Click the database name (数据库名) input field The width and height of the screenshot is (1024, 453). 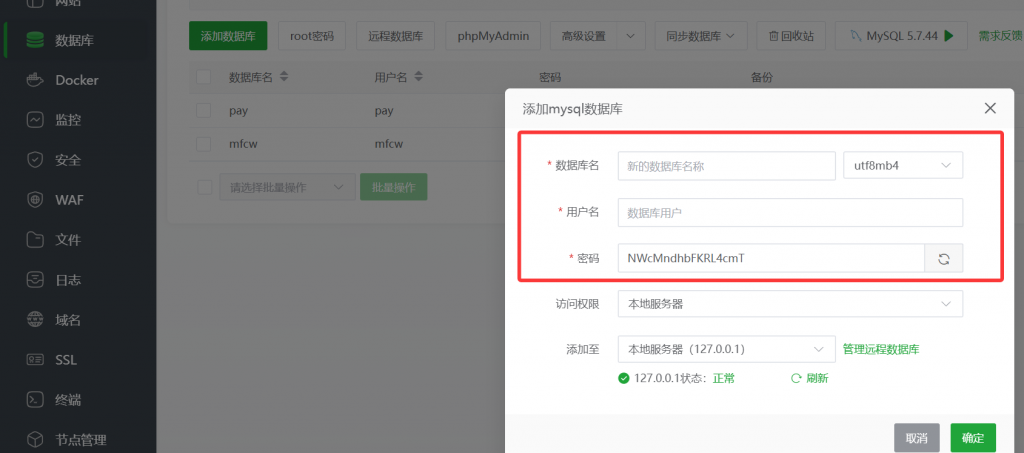726,166
